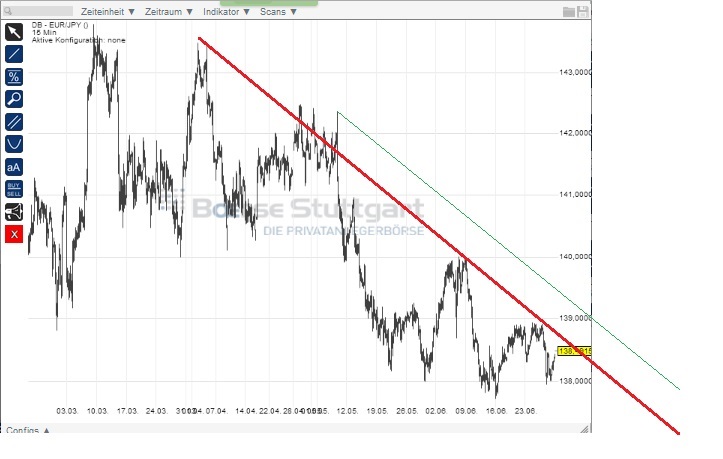The image size is (723, 459).
Task: Click the 138,0000 price axis label
Action: (x=575, y=381)
